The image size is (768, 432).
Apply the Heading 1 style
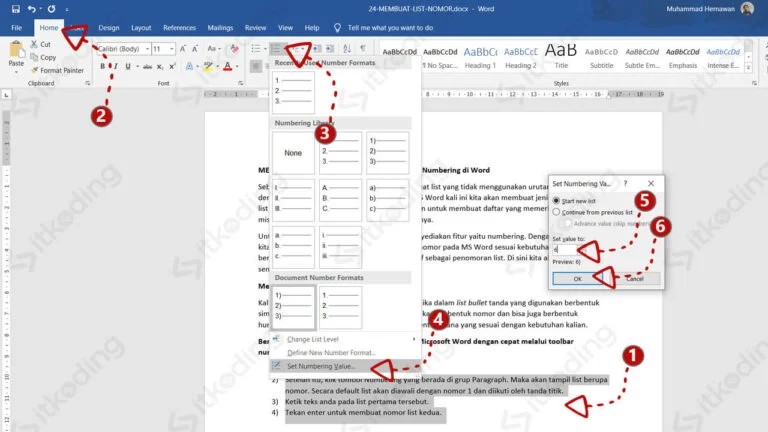pos(480,57)
